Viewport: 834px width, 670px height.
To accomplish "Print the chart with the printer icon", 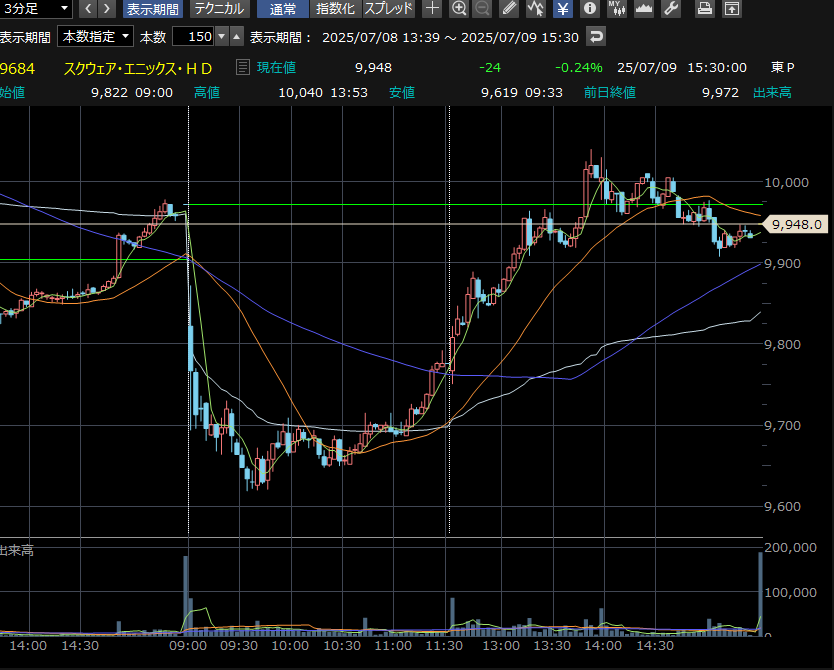I will click(705, 9).
